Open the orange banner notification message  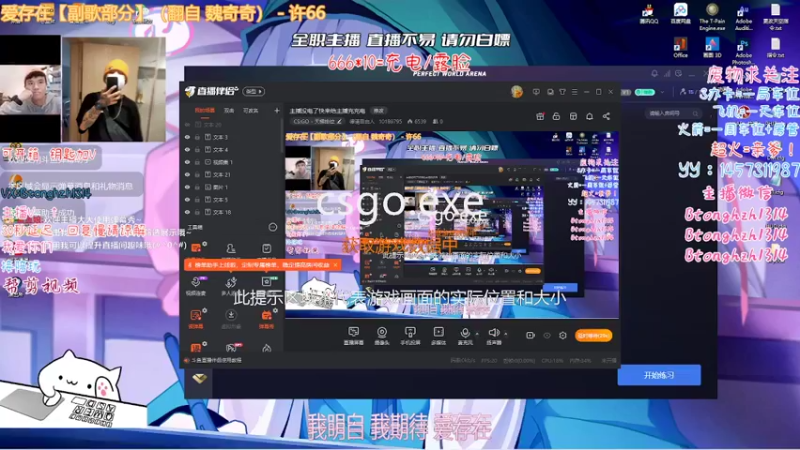click(260, 265)
